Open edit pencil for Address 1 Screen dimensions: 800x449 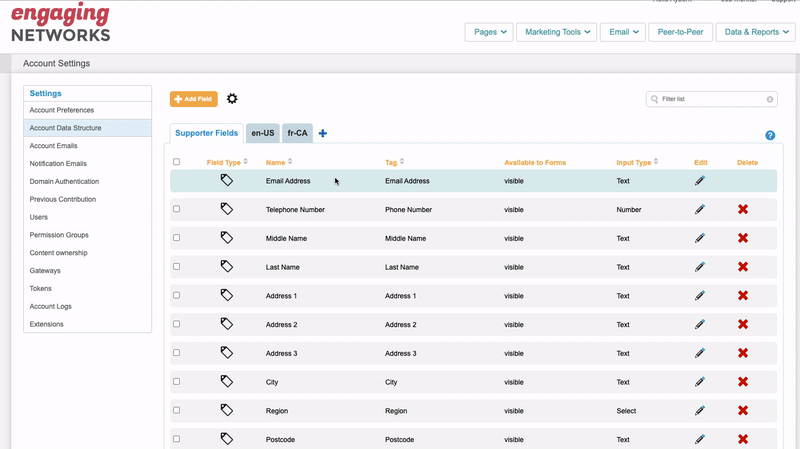point(700,296)
